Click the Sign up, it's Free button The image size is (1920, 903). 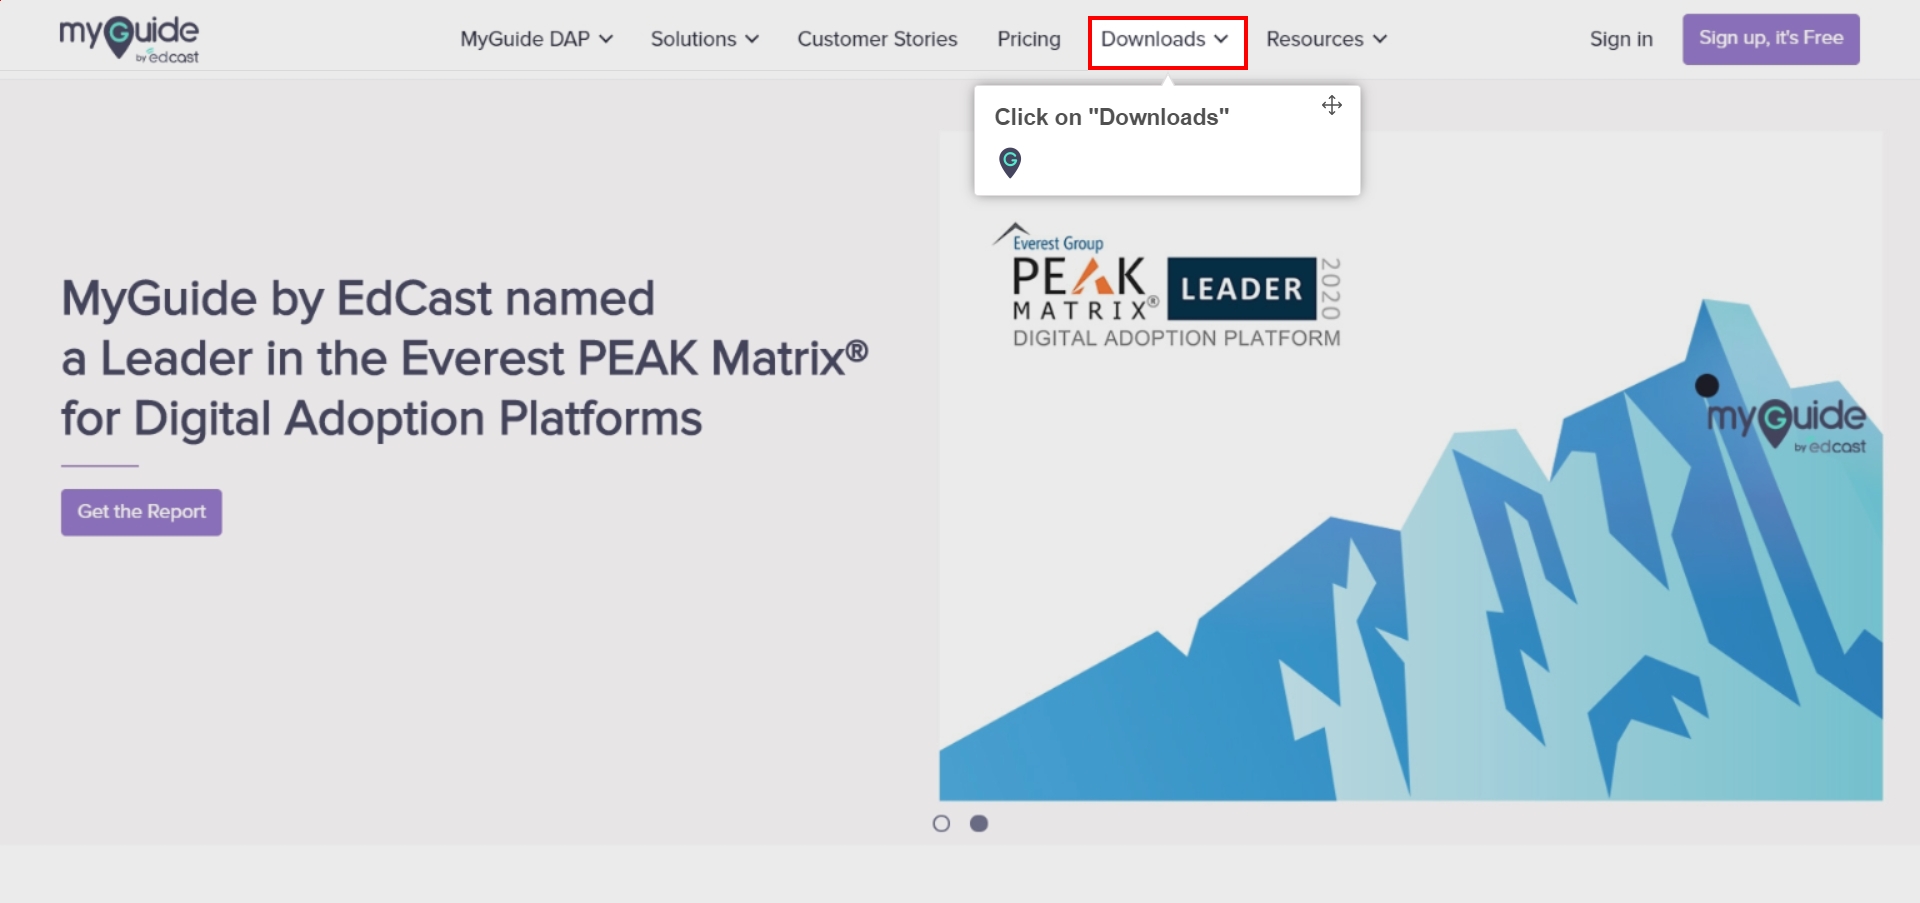tap(1771, 39)
